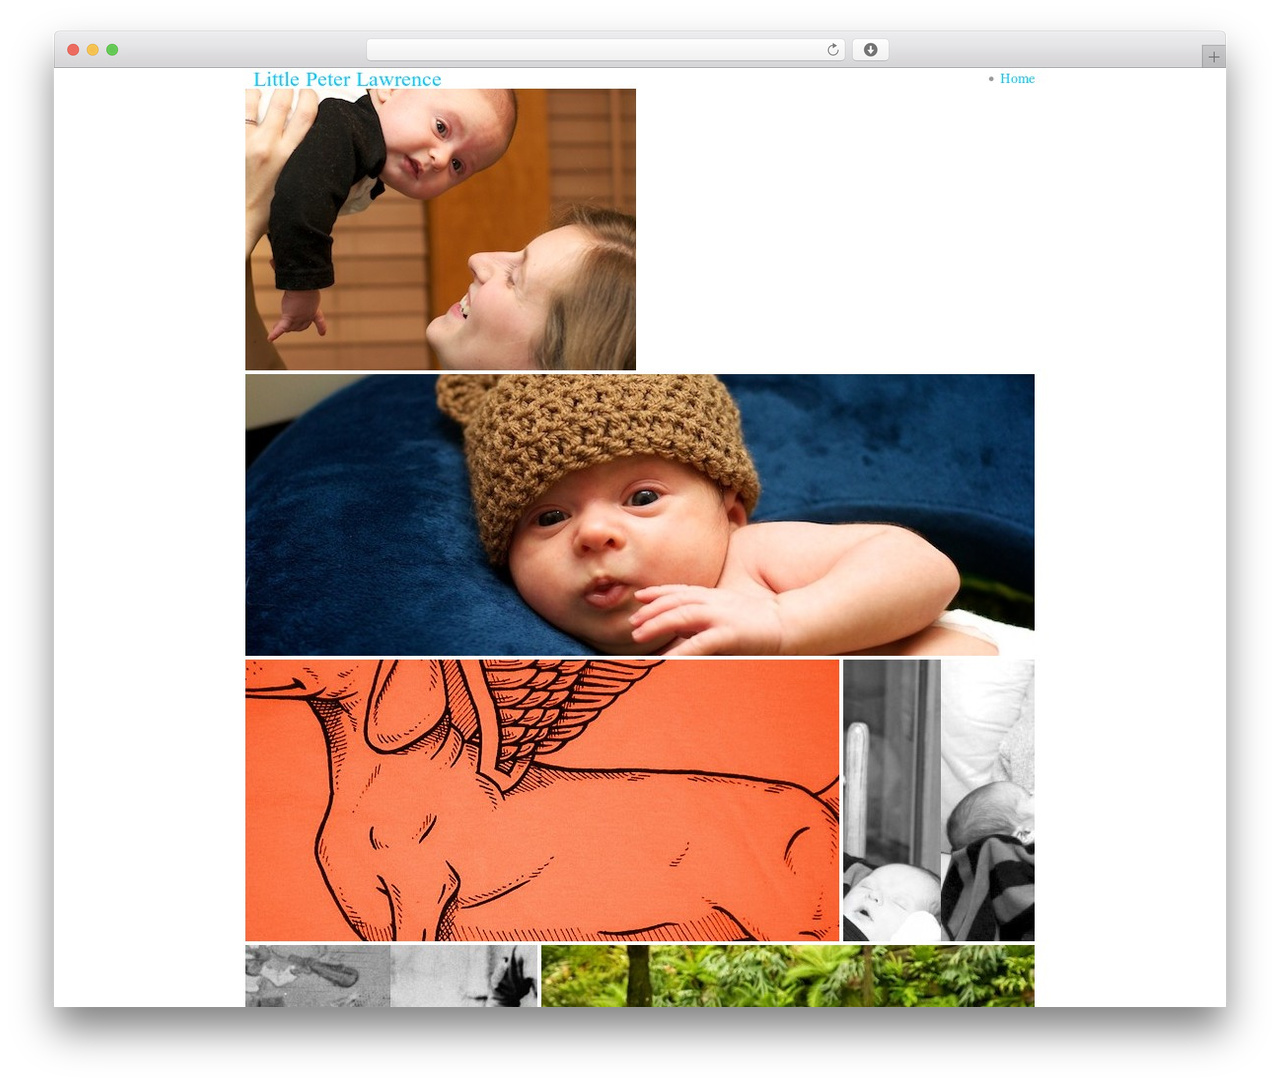
Task: Open the Little Peter Lawrence title link
Action: 347,79
